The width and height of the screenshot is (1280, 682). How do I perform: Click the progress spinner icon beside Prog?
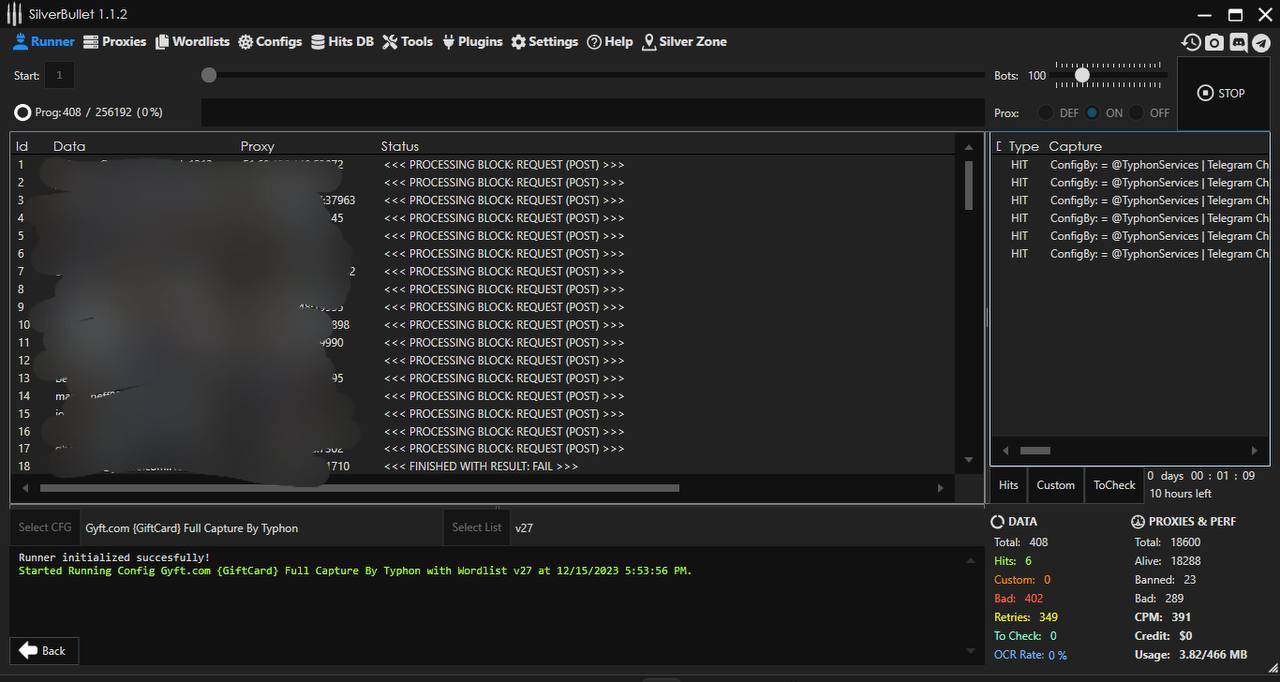point(22,112)
